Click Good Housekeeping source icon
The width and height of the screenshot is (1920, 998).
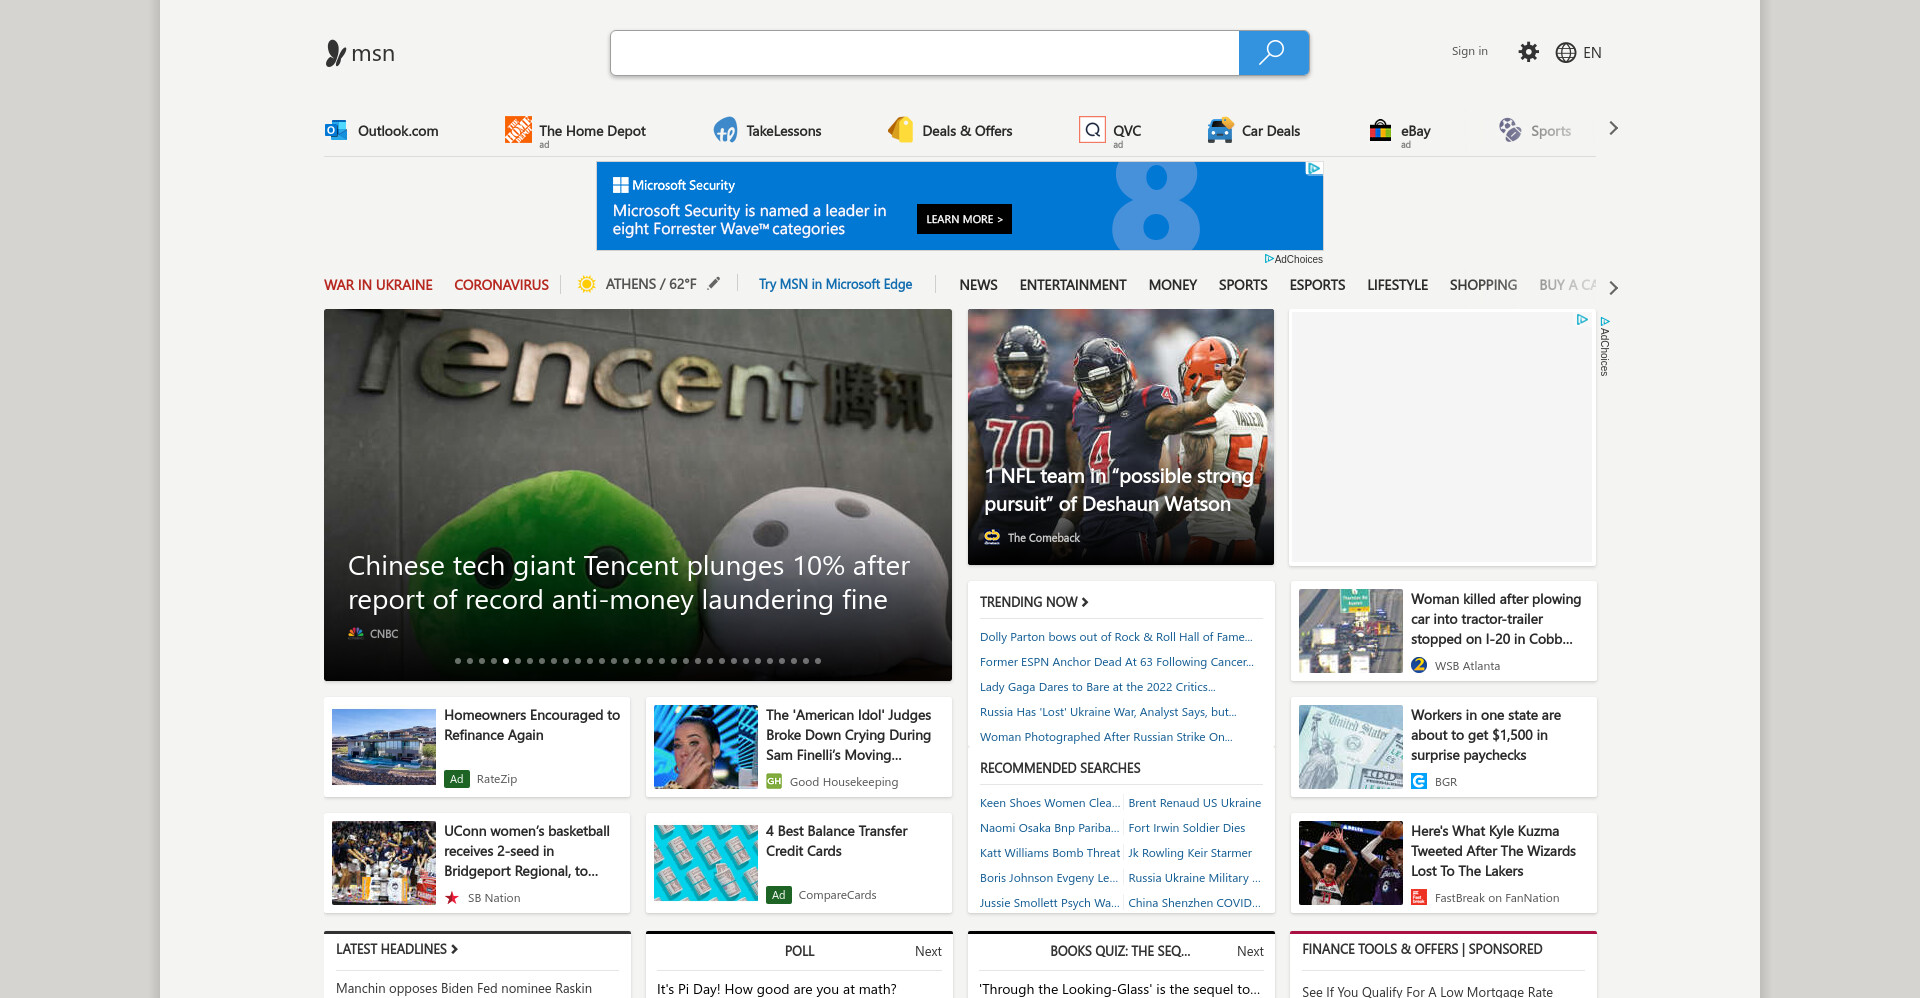pos(774,781)
